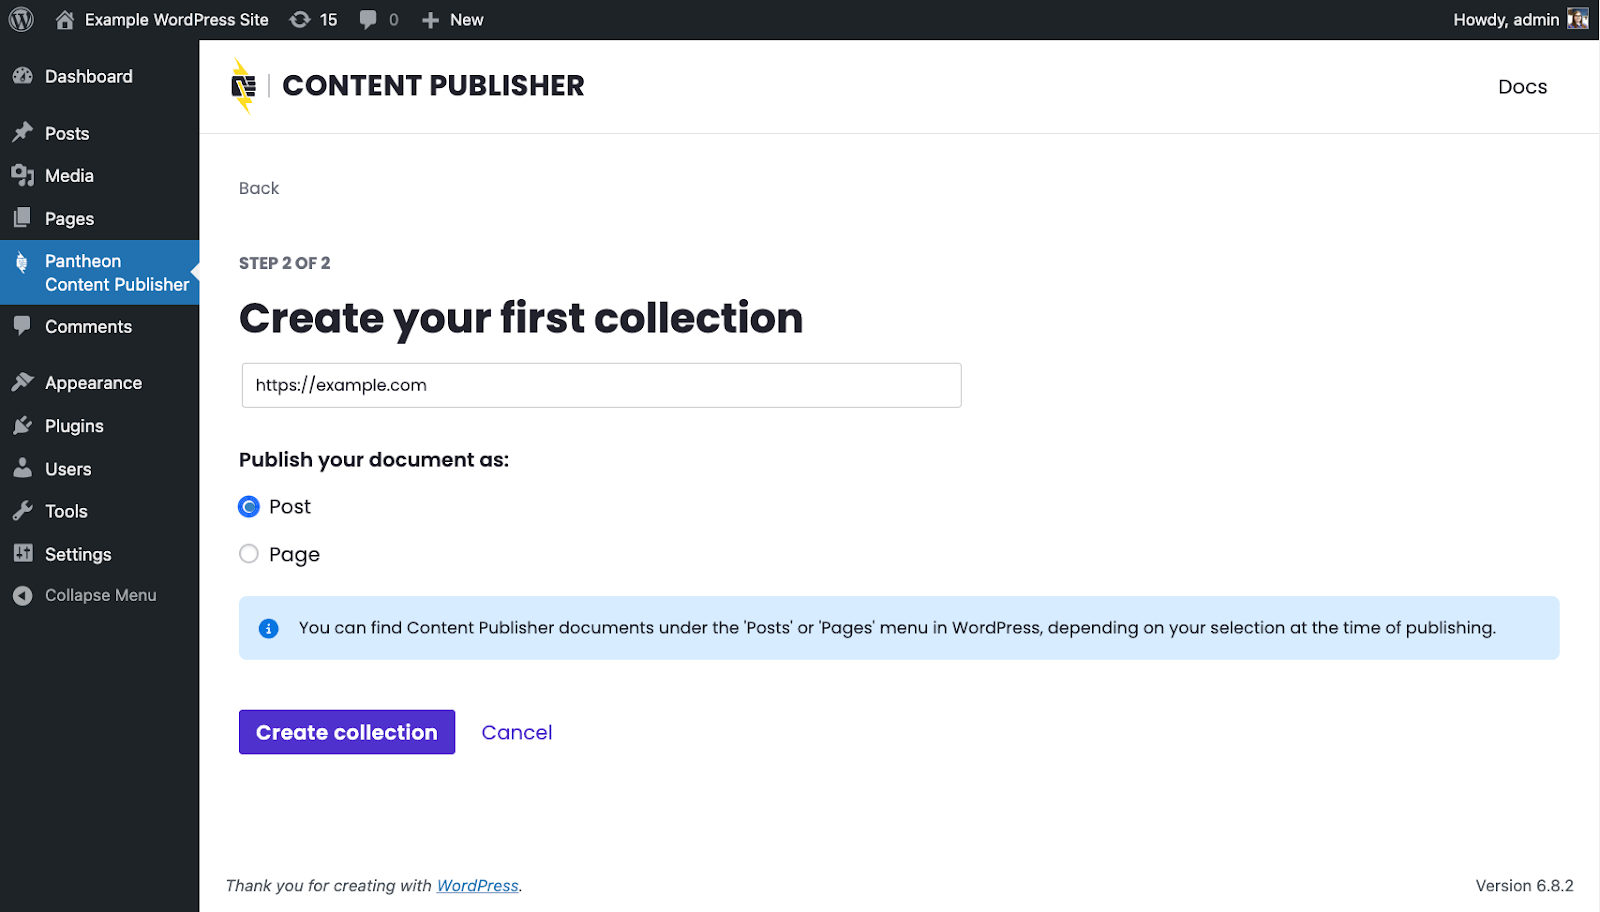
Task: Go Back to the previous step
Action: [x=259, y=188]
